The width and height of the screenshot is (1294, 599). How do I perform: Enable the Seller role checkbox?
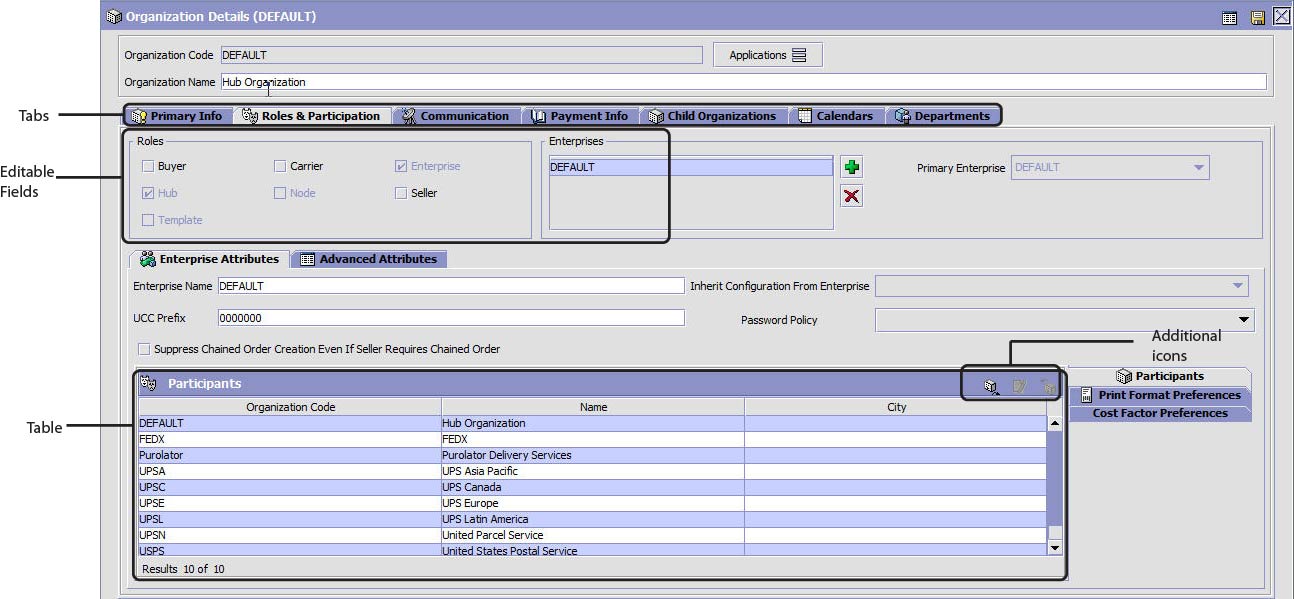pos(401,193)
